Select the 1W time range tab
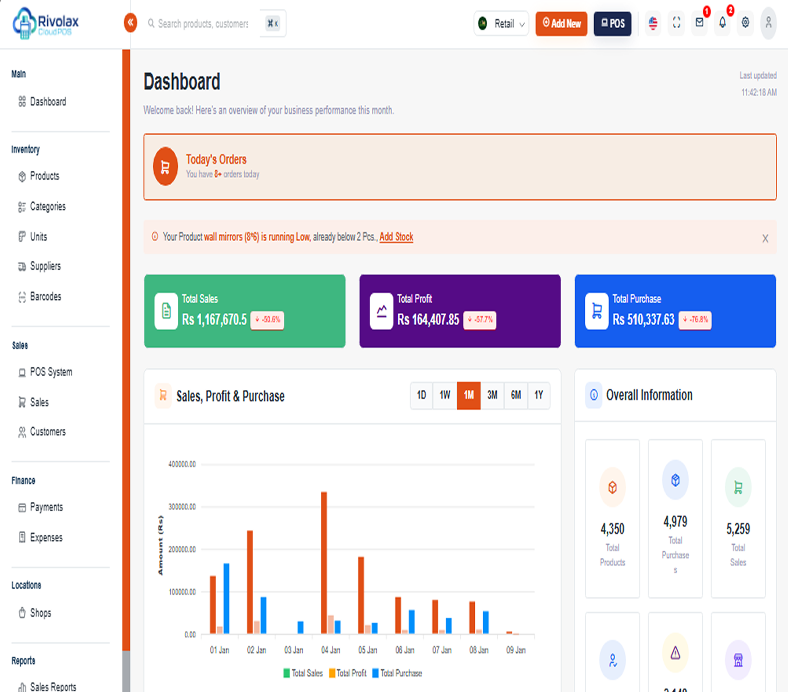 (445, 395)
